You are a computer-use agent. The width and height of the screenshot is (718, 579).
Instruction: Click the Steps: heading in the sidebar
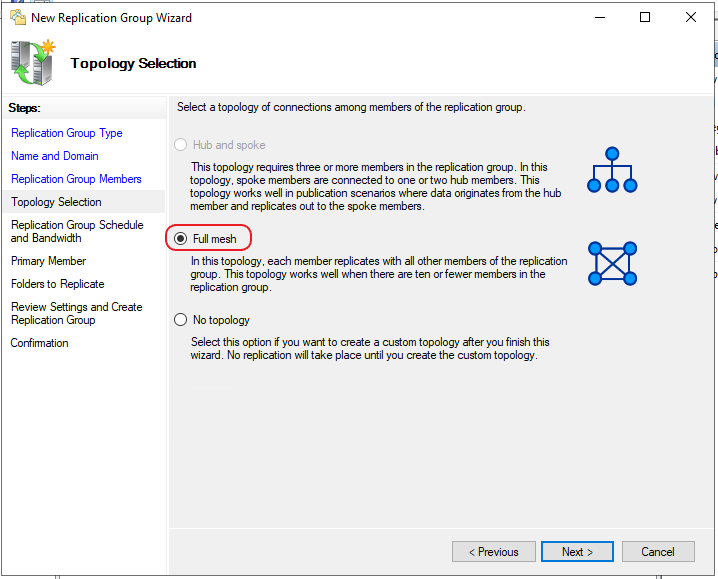pos(24,108)
